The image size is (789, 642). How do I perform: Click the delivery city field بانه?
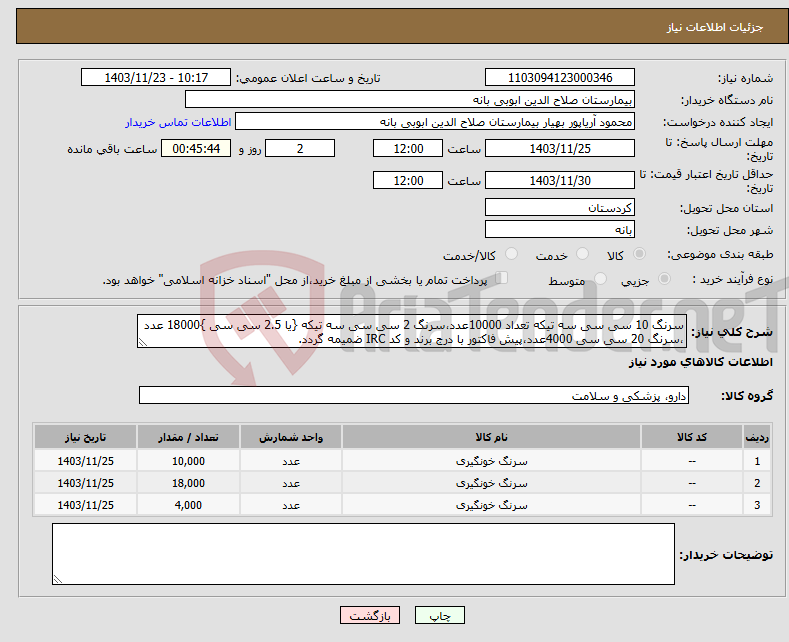[x=560, y=229]
